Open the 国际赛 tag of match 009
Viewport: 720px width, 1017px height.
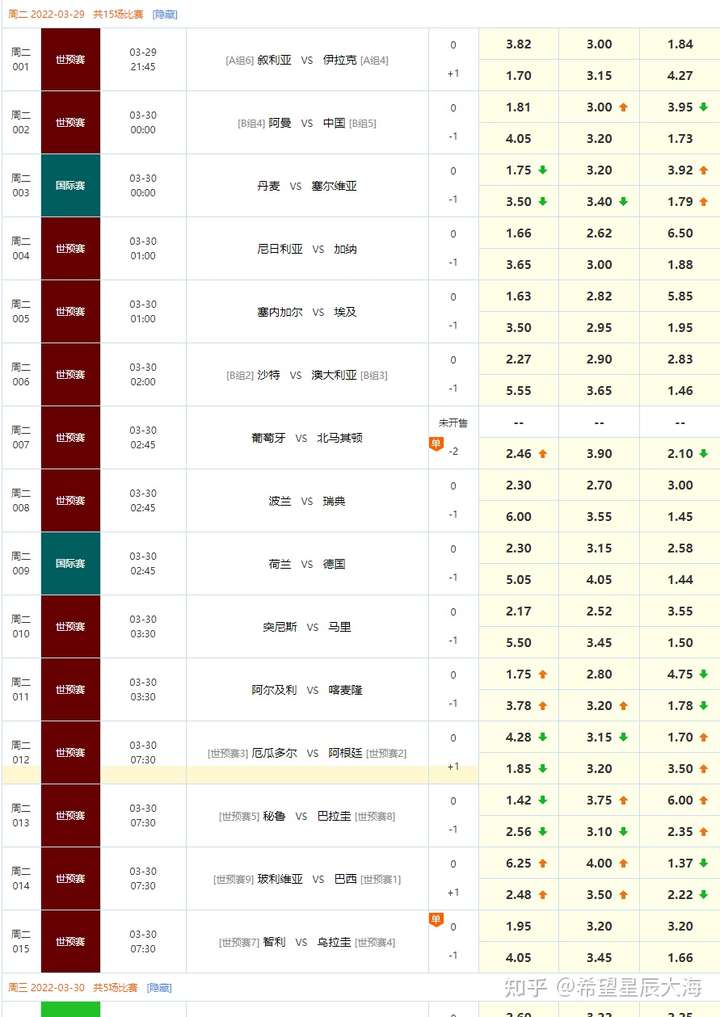(70, 564)
